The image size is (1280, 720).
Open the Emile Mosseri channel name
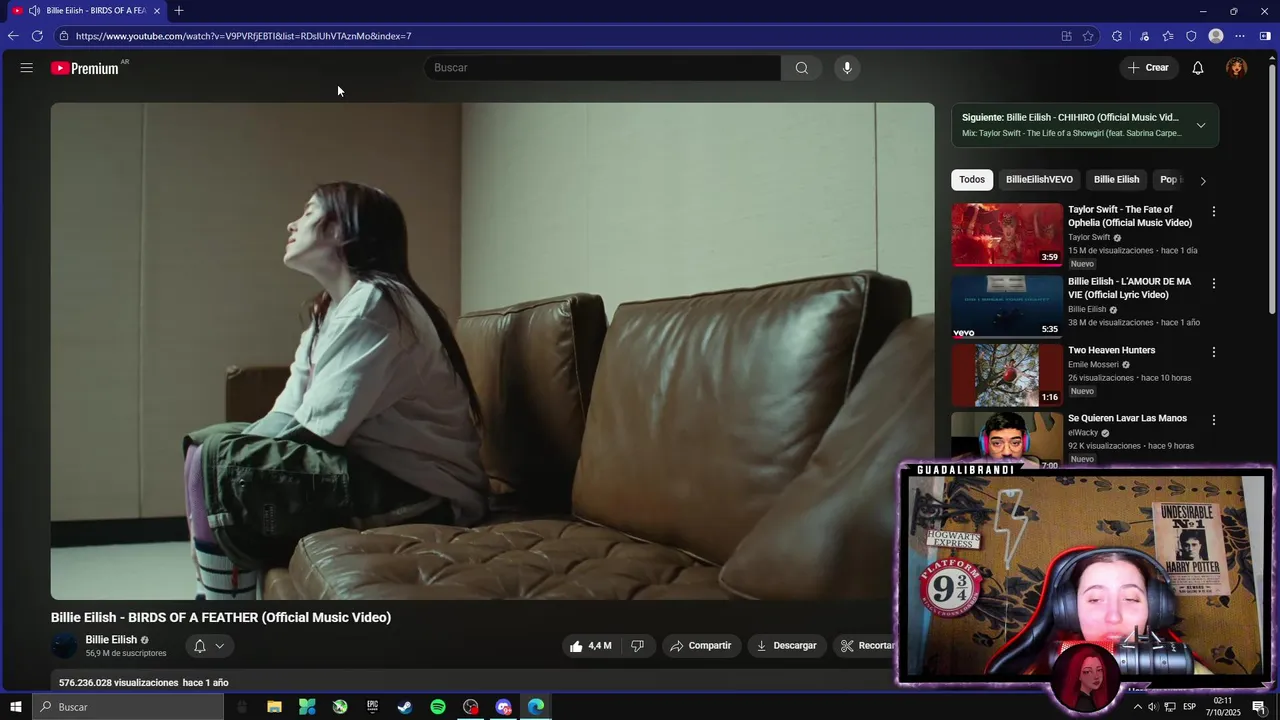click(1093, 364)
